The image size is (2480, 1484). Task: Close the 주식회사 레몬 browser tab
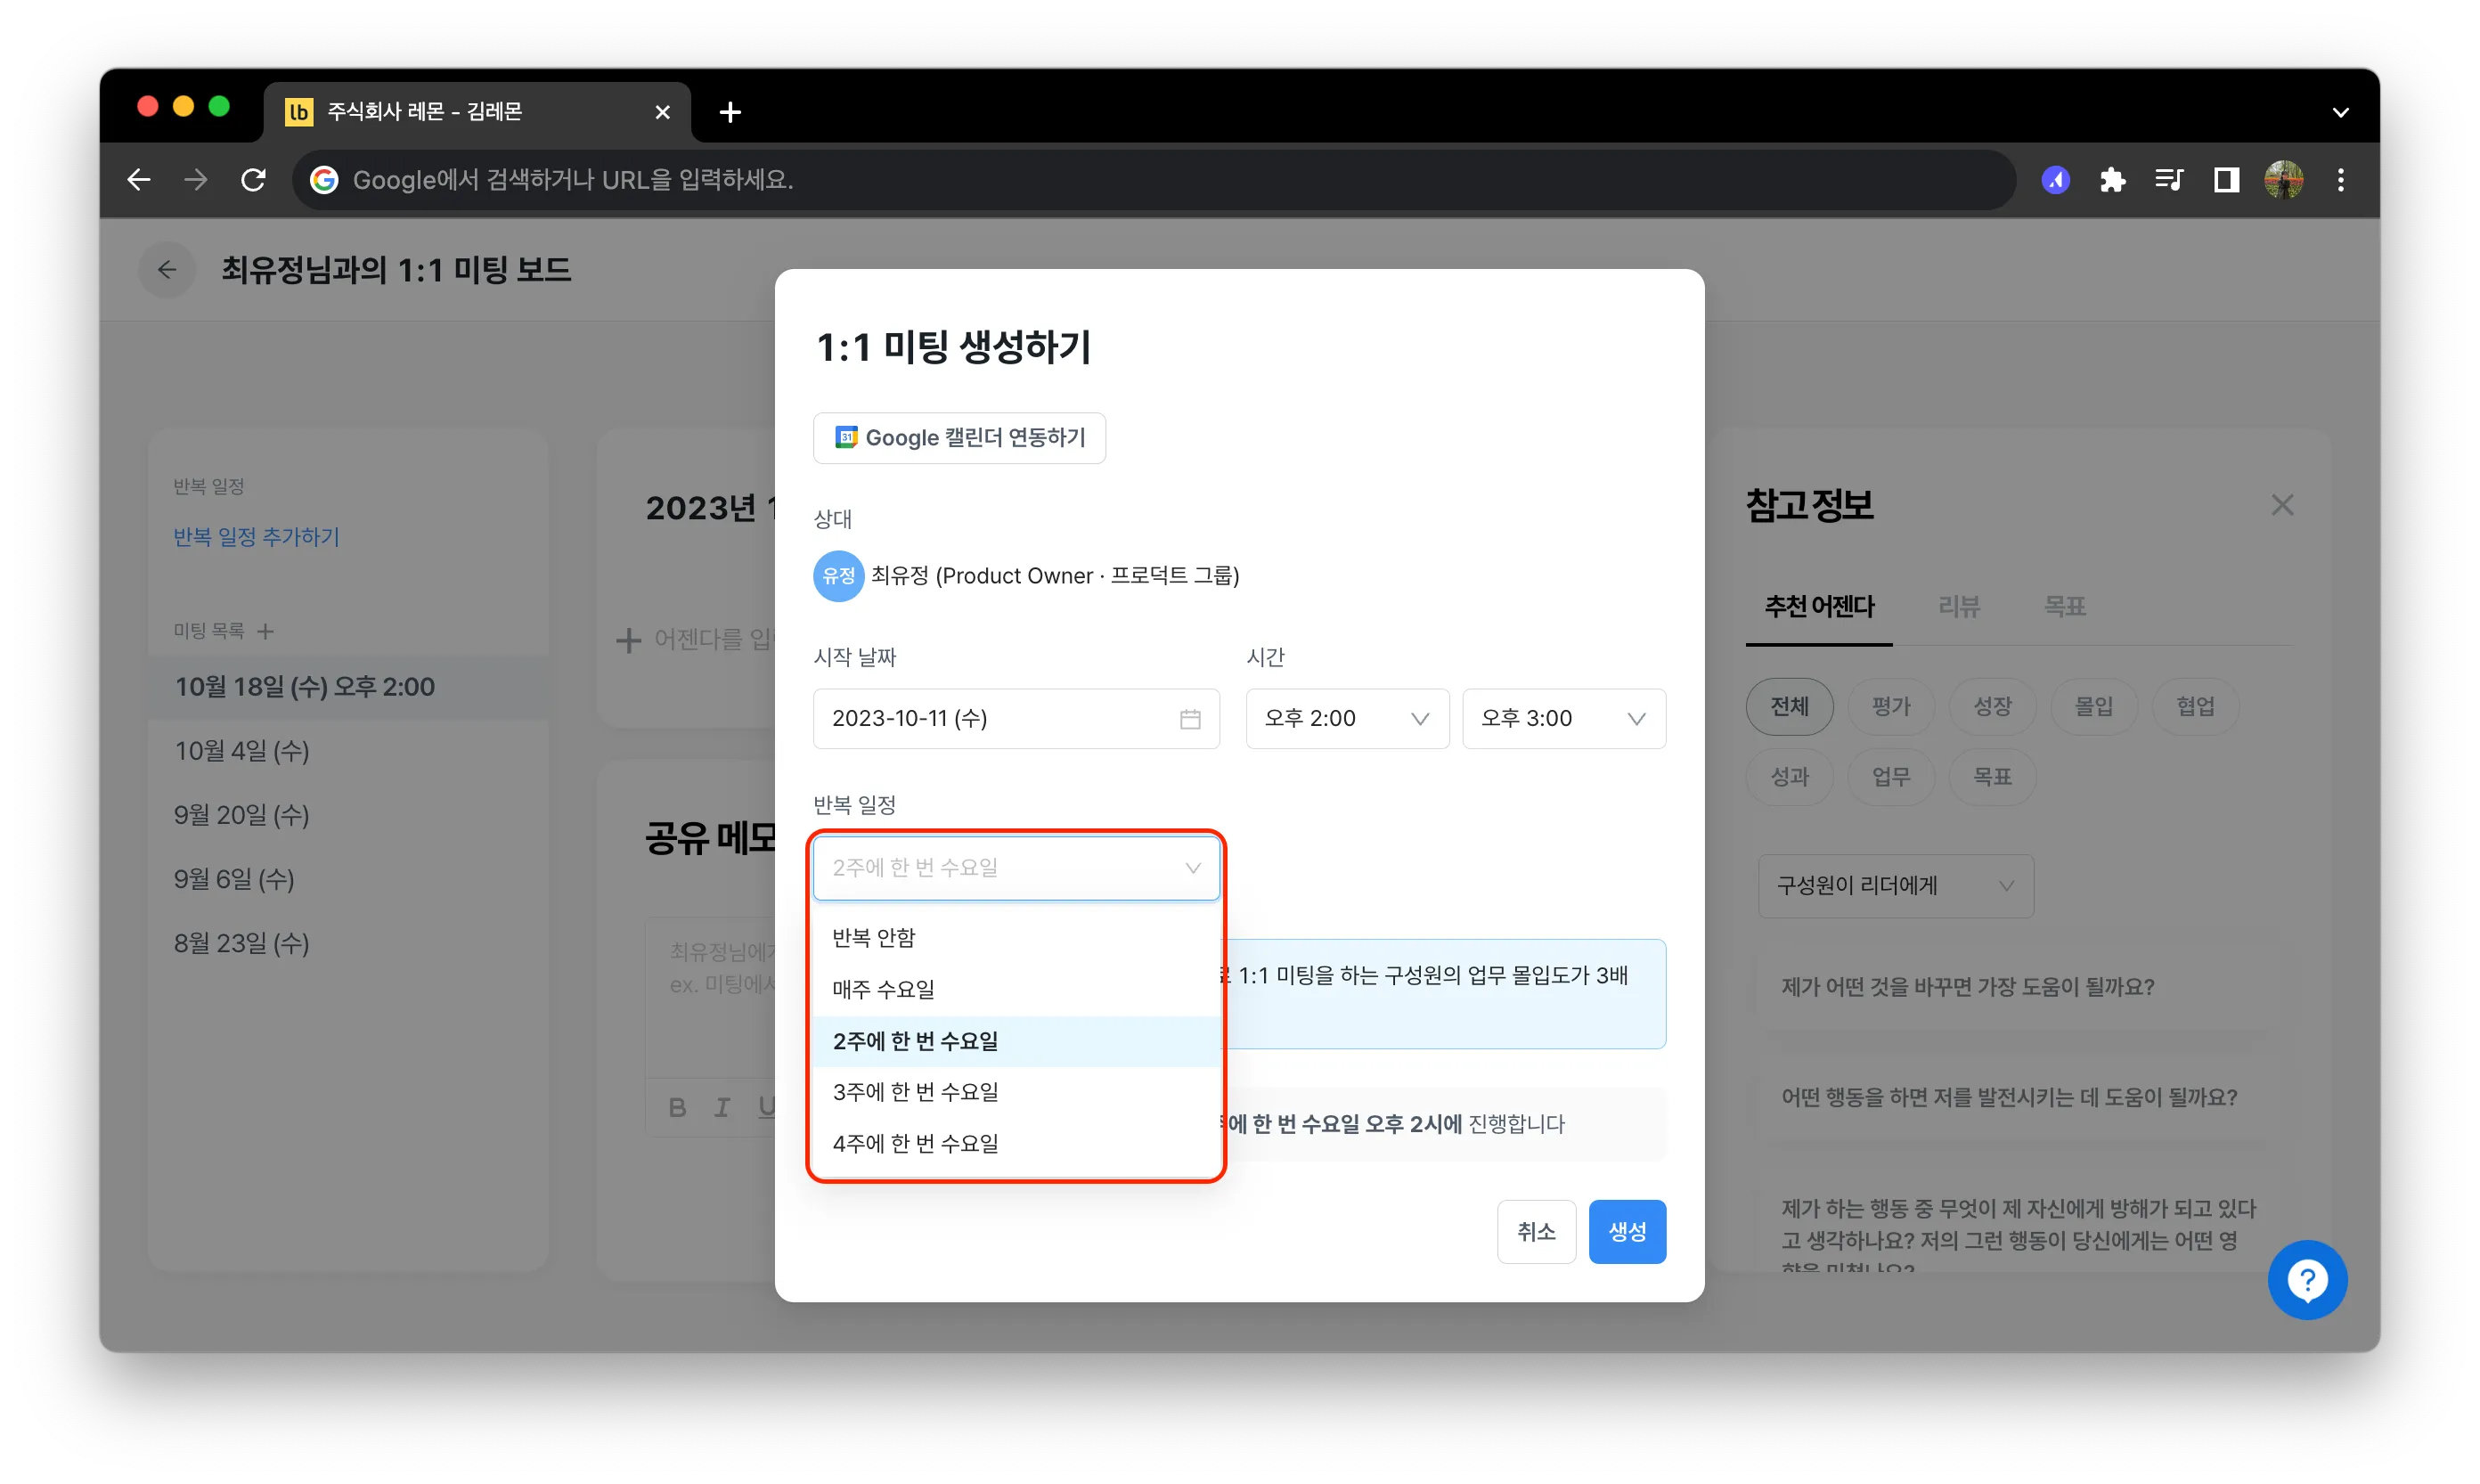[662, 112]
